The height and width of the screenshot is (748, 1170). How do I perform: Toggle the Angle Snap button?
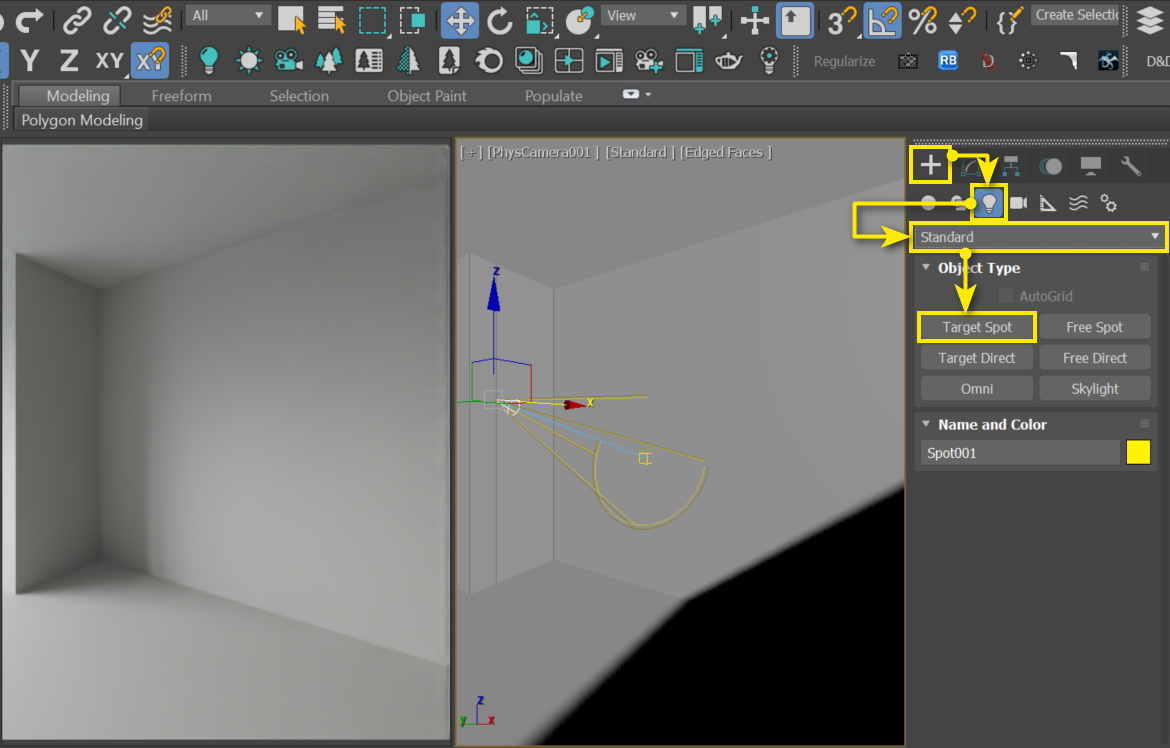882,20
